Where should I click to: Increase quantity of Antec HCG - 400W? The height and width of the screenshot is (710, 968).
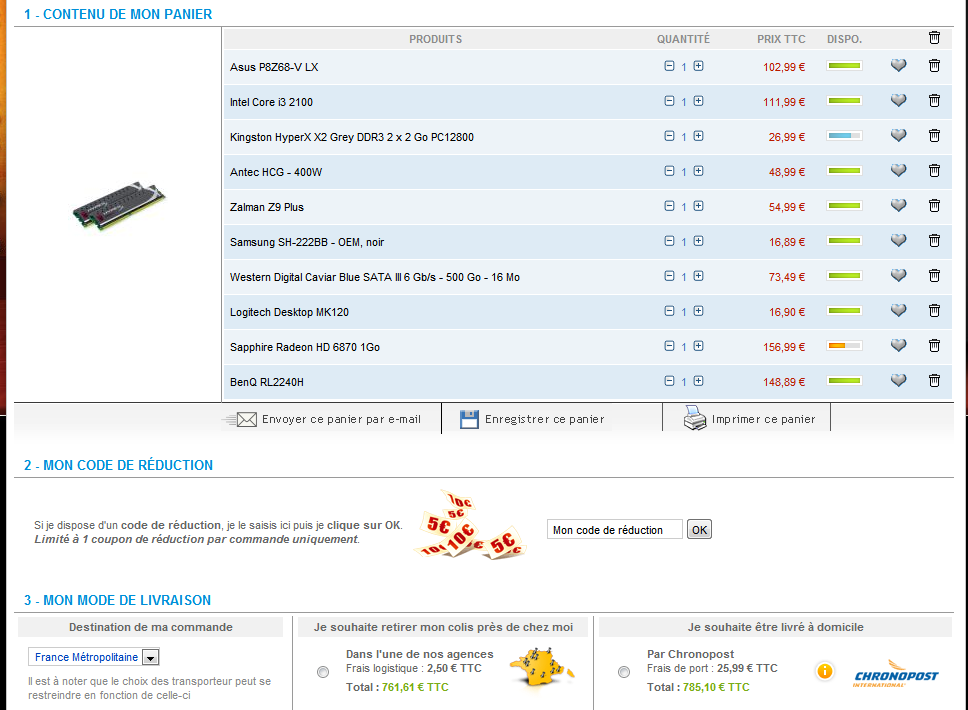pyautogui.click(x=698, y=171)
